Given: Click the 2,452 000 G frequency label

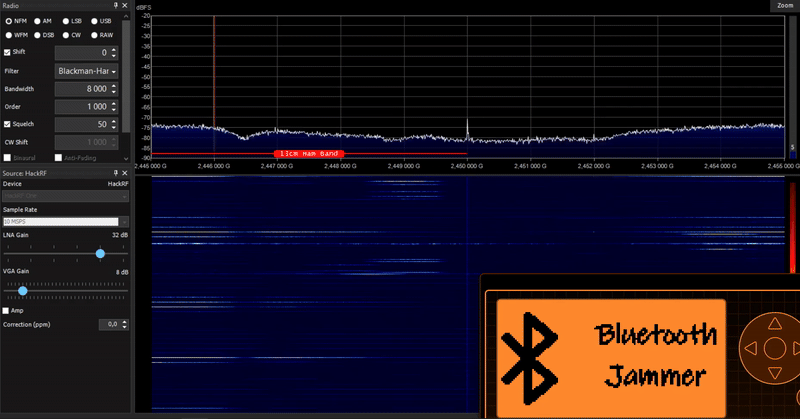Looking at the screenshot, I should pos(594,166).
